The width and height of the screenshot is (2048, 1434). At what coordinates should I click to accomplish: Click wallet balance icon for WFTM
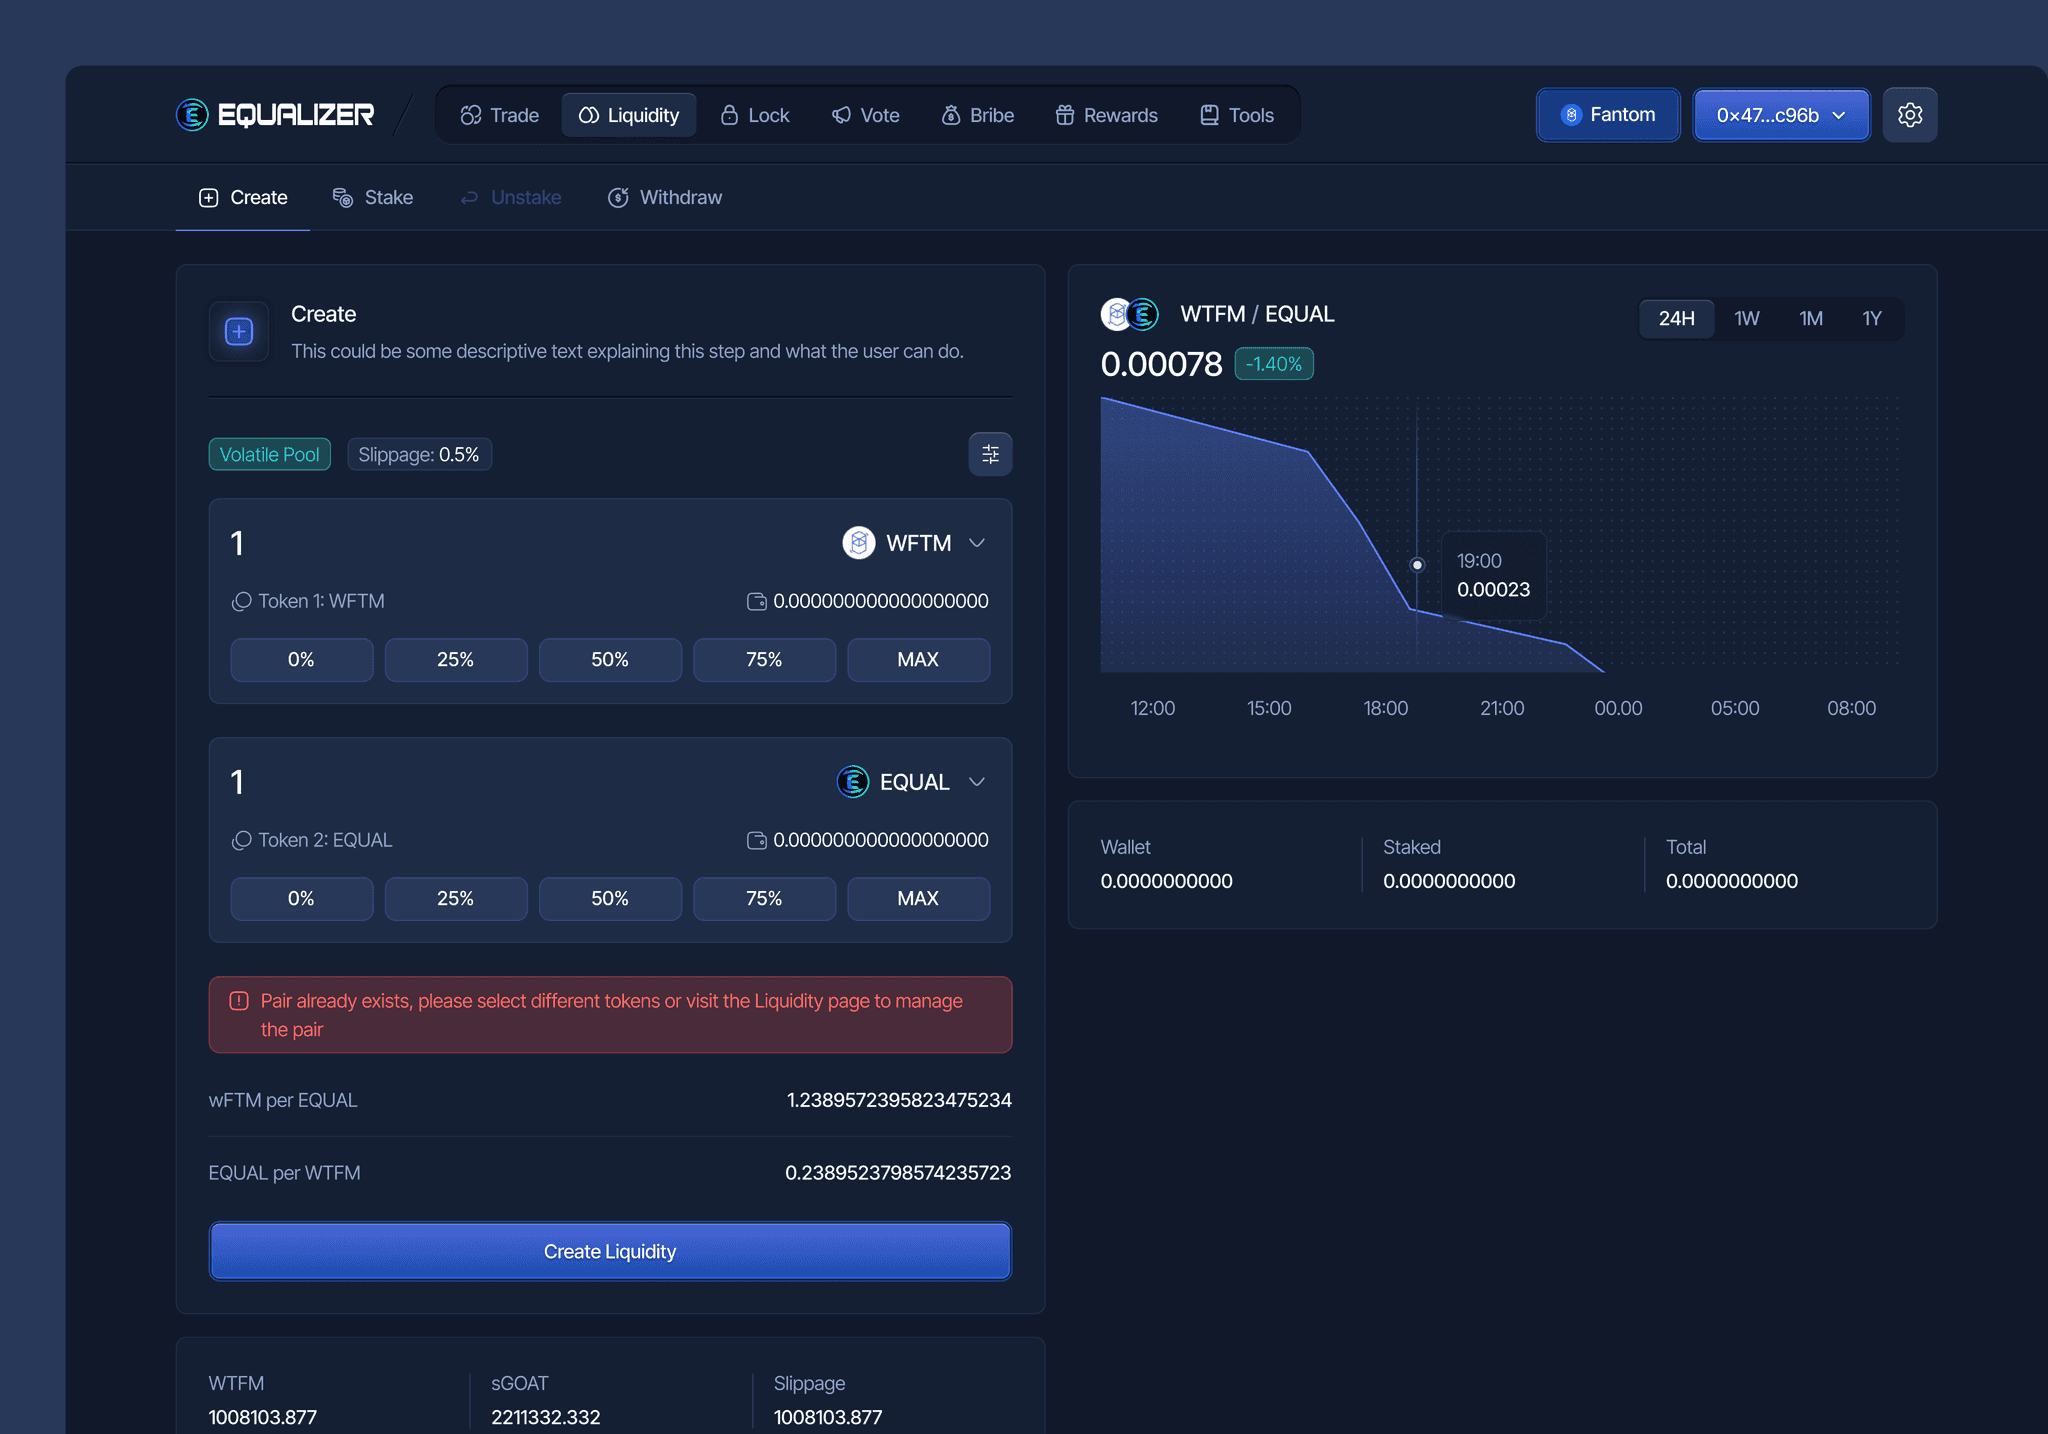(x=756, y=601)
